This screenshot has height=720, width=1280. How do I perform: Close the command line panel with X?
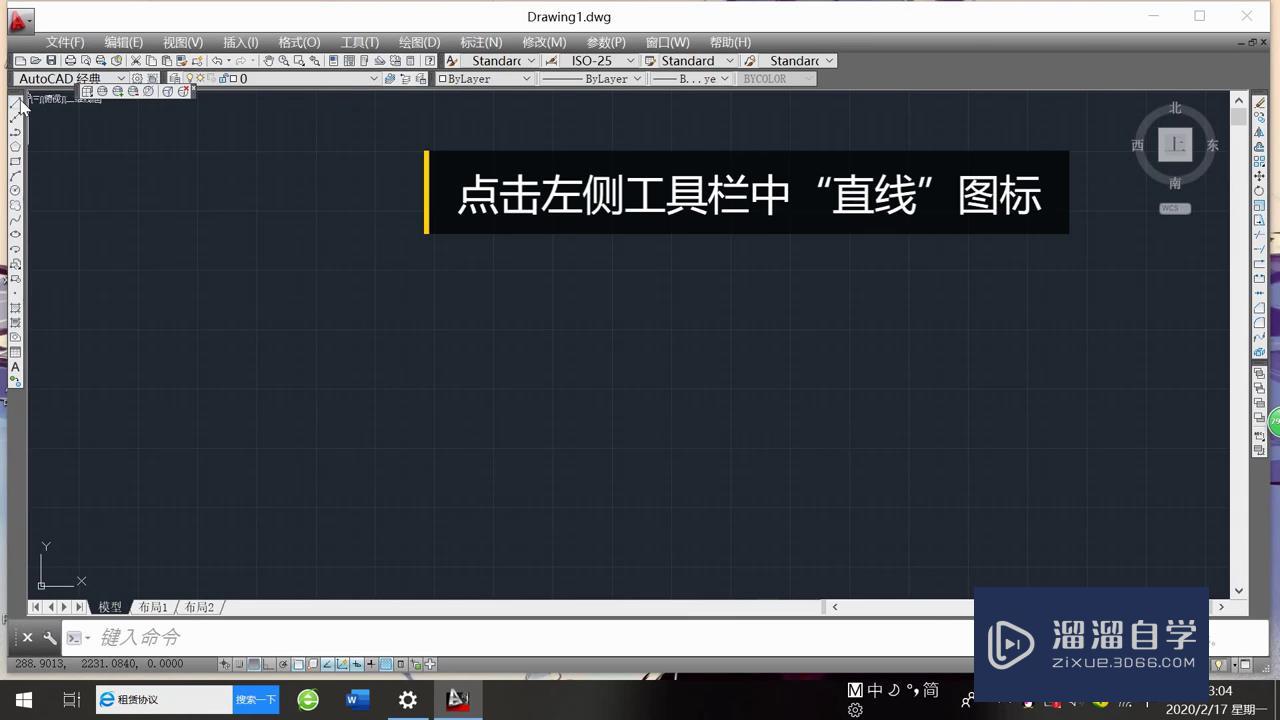click(x=27, y=637)
